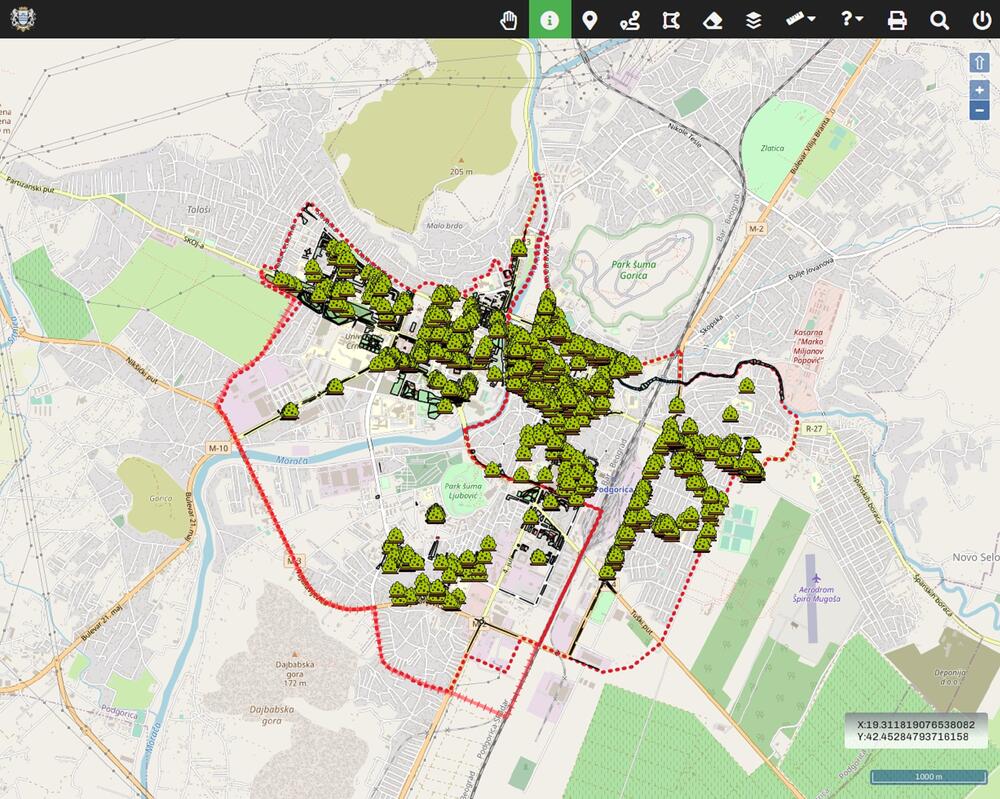Click the tree marker in Park šuma Ljubović
The height and width of the screenshot is (799, 1000).
[436, 514]
